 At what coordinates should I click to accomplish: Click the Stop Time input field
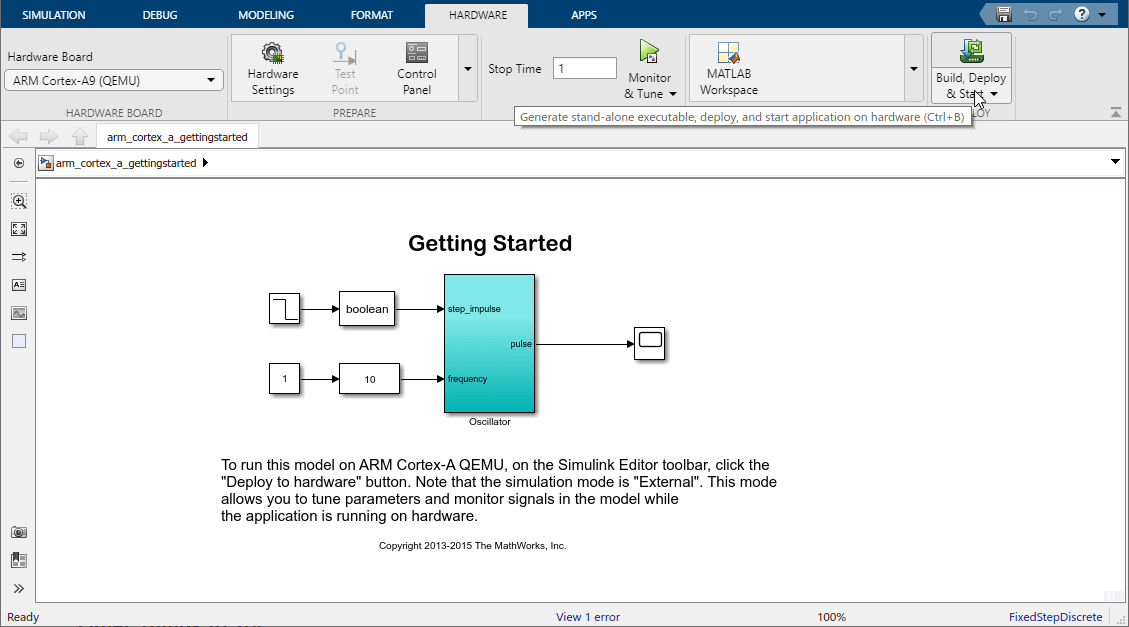[x=585, y=68]
